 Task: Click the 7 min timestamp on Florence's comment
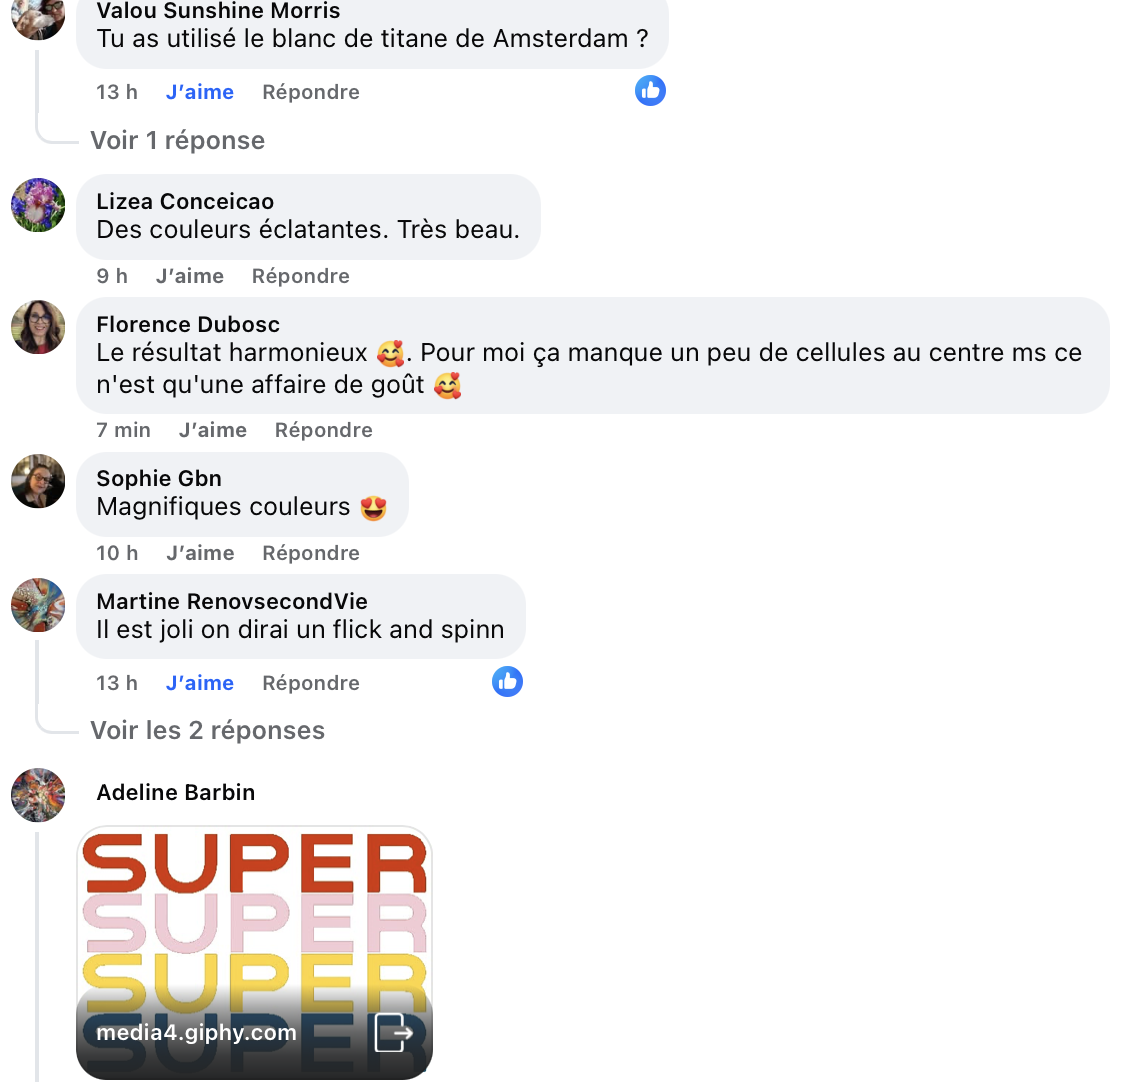point(123,430)
